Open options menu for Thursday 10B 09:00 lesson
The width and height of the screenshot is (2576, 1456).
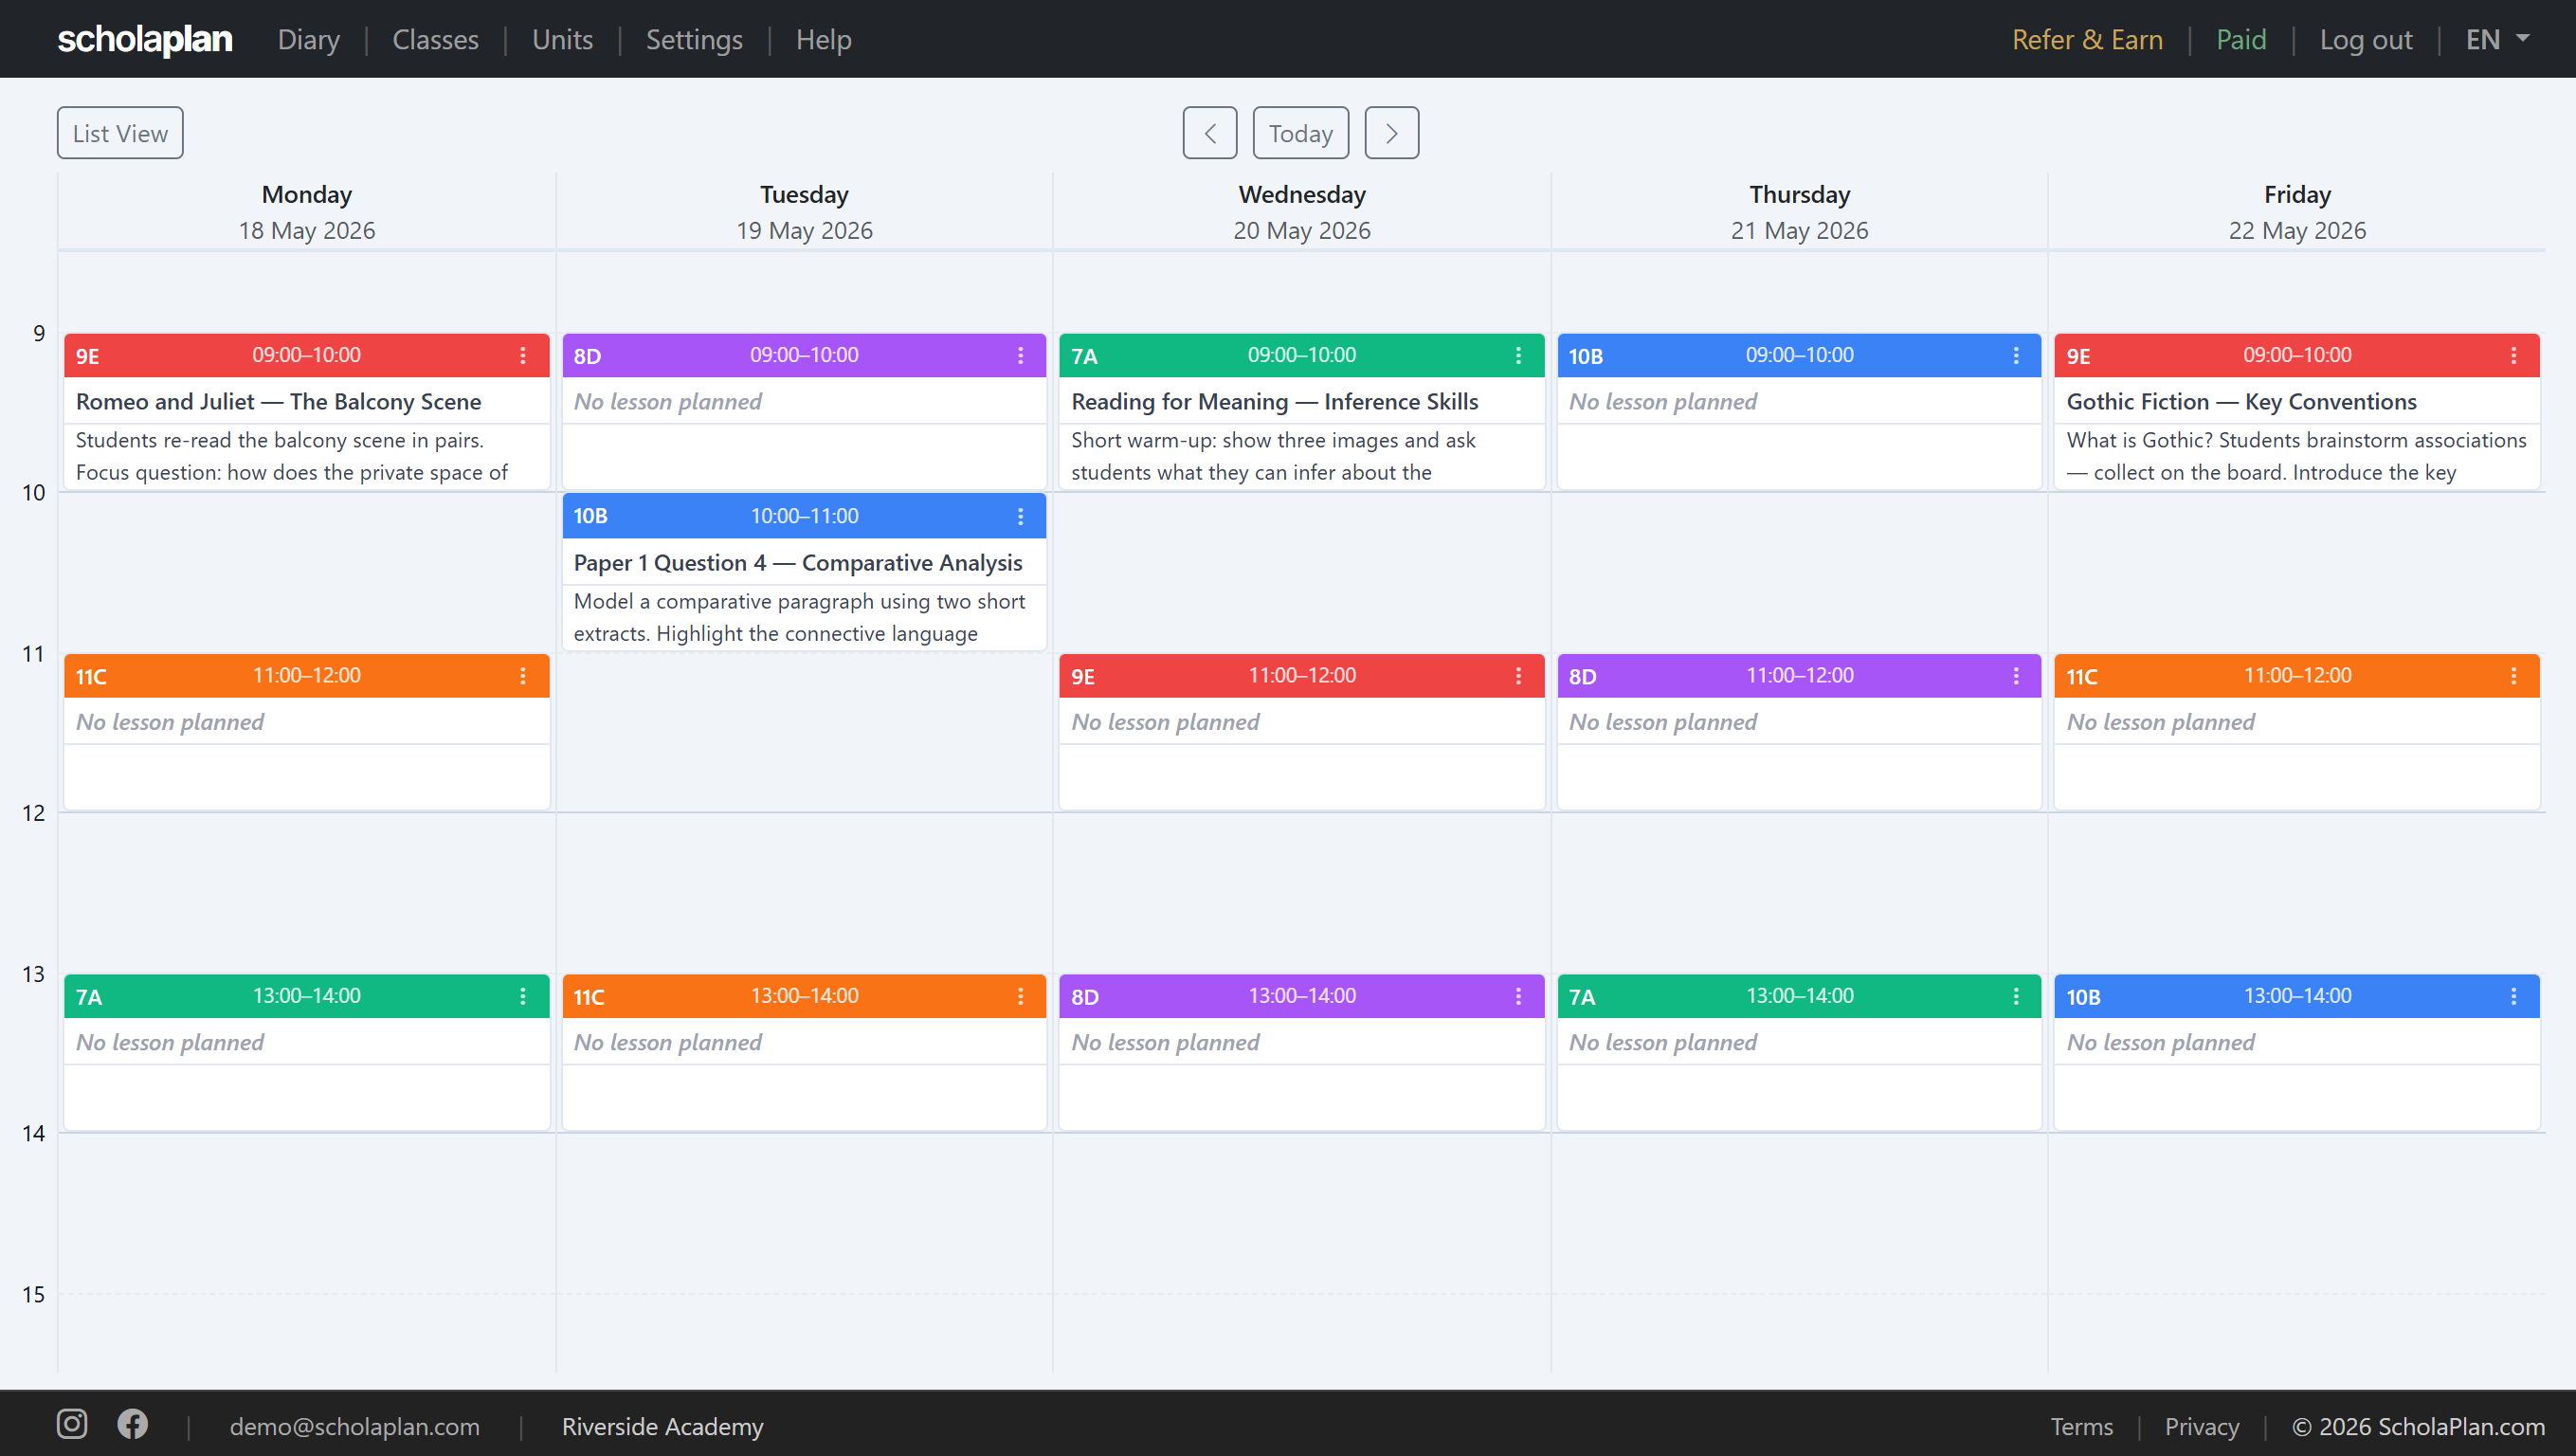point(2016,355)
